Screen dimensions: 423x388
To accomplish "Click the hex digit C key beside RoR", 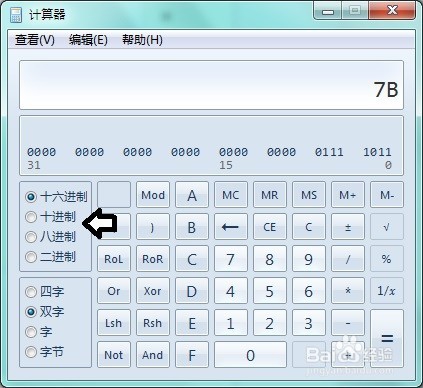I will tap(192, 259).
